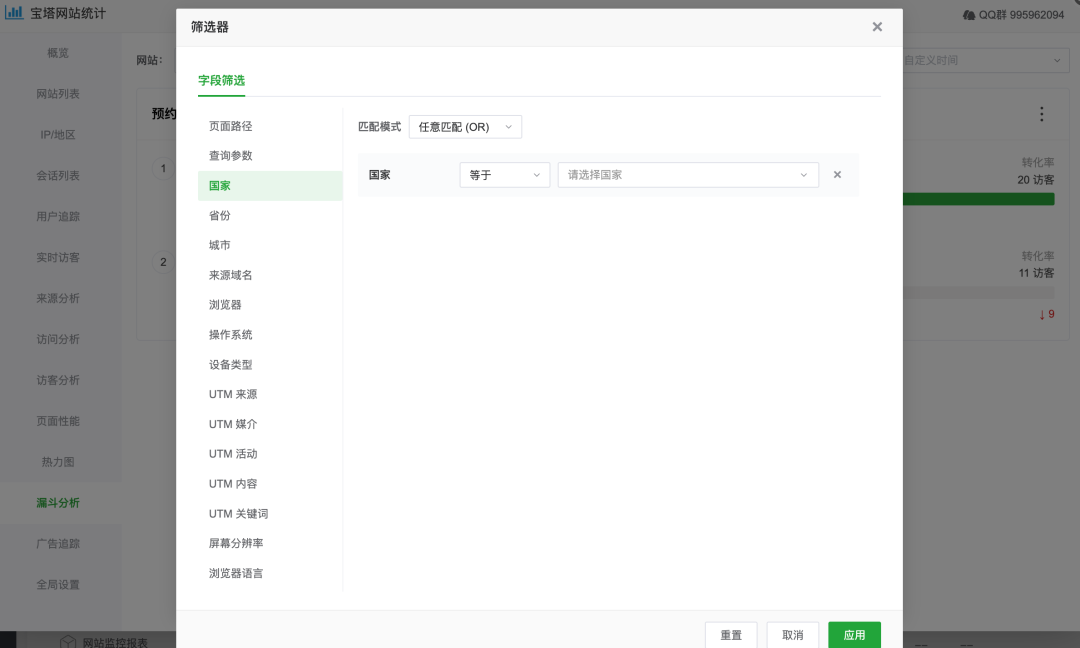Click the red ↓ 9 drop-off value
Viewport: 1080px width, 648px height.
tap(1047, 314)
